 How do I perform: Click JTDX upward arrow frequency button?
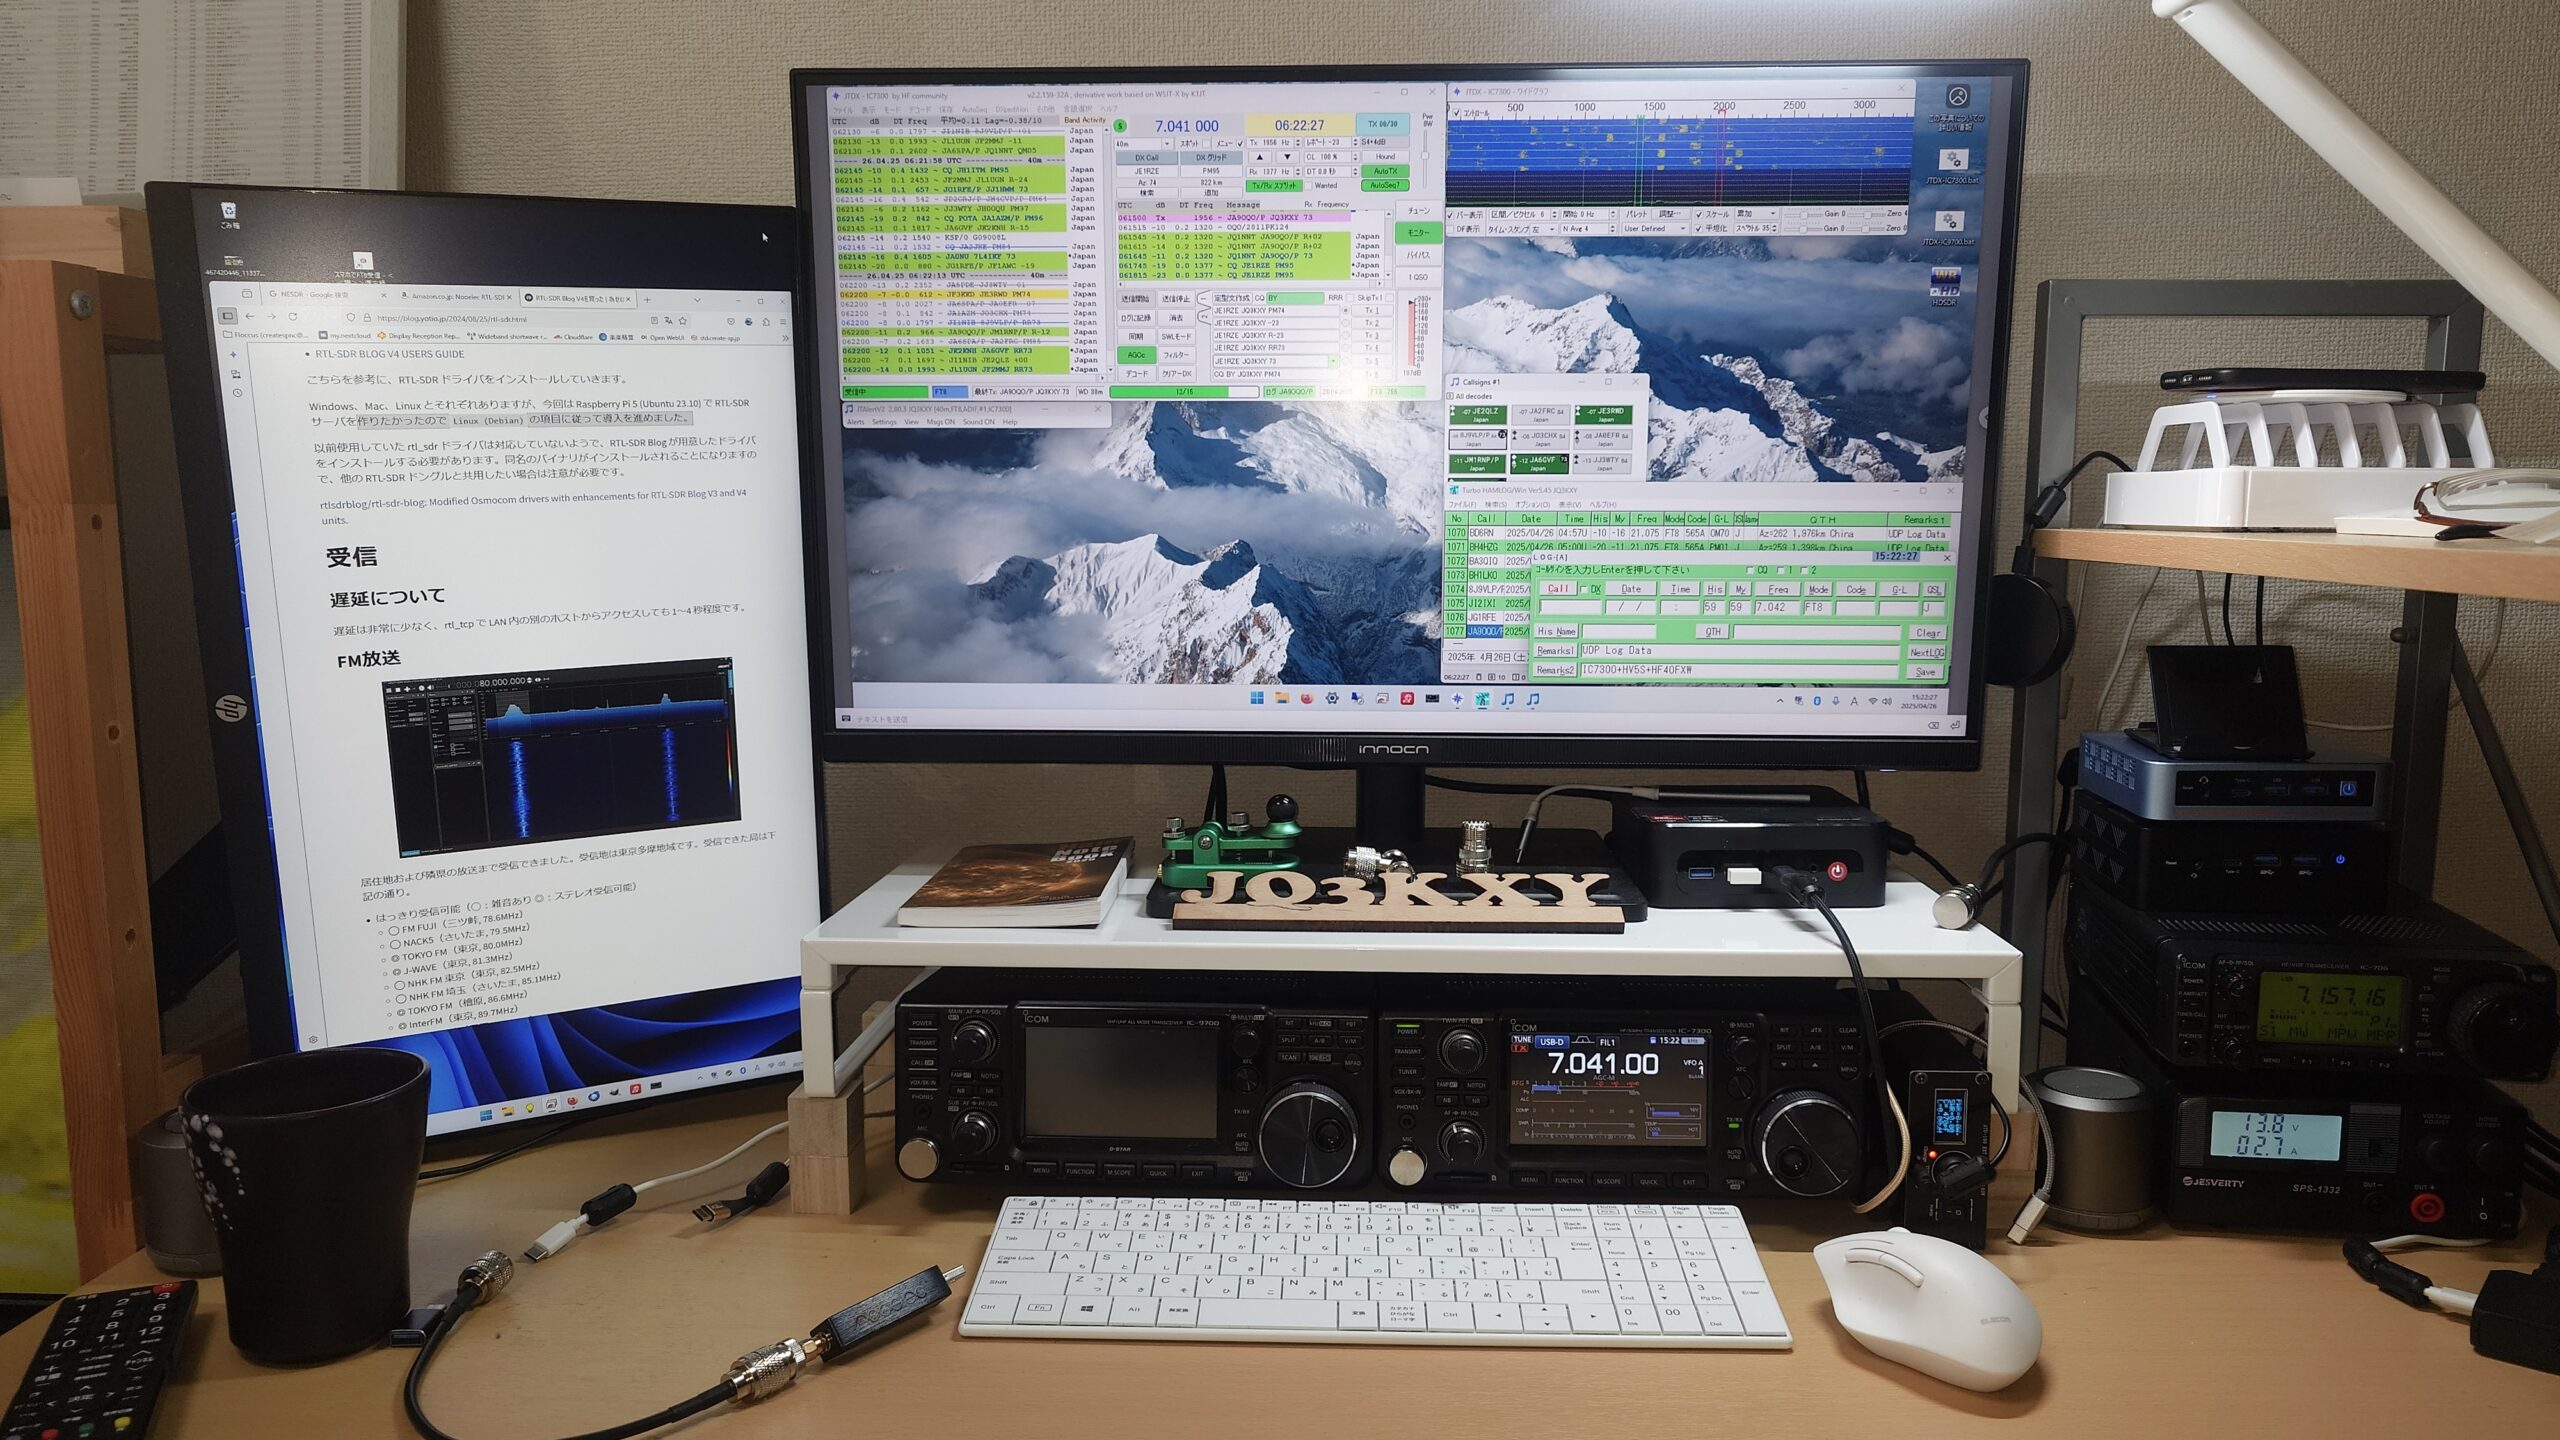pos(1260,157)
